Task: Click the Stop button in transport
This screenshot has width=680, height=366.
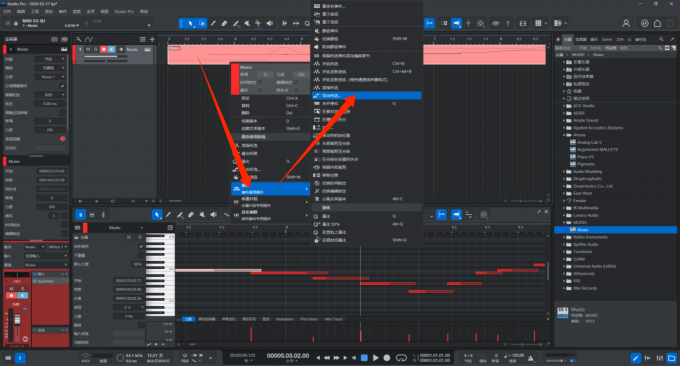Action: 364,358
